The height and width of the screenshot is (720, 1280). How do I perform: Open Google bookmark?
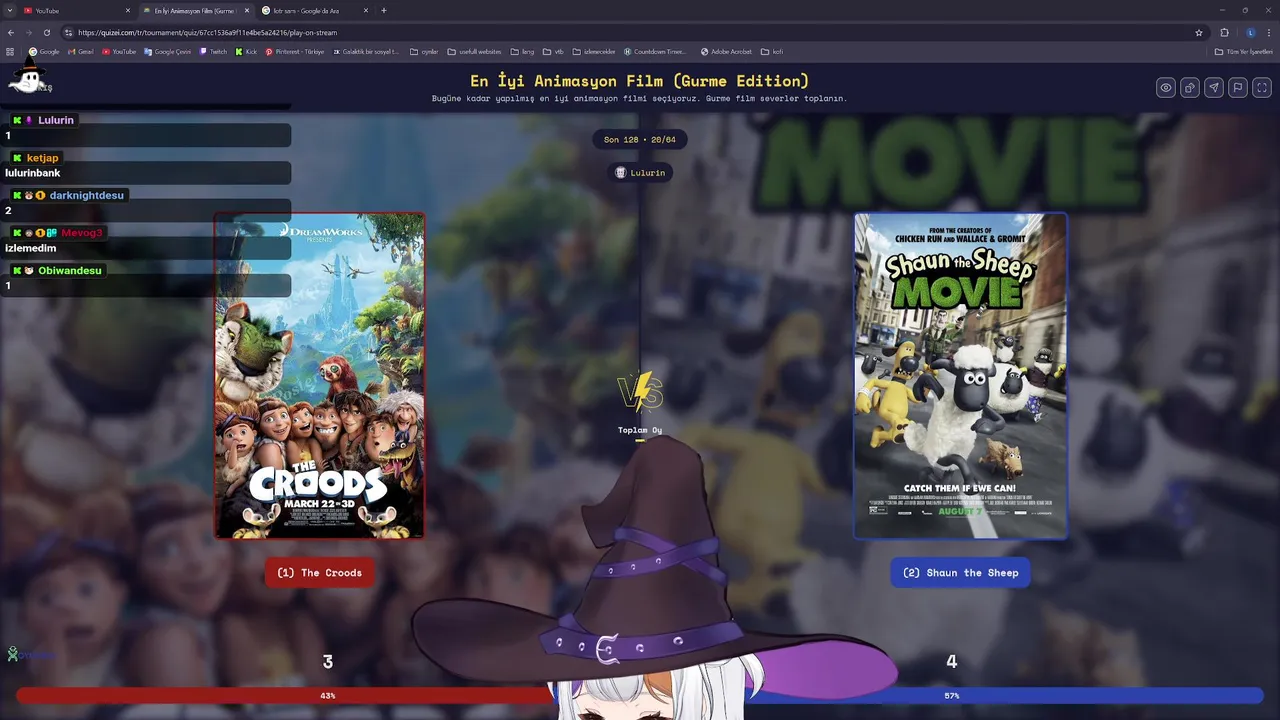44,51
